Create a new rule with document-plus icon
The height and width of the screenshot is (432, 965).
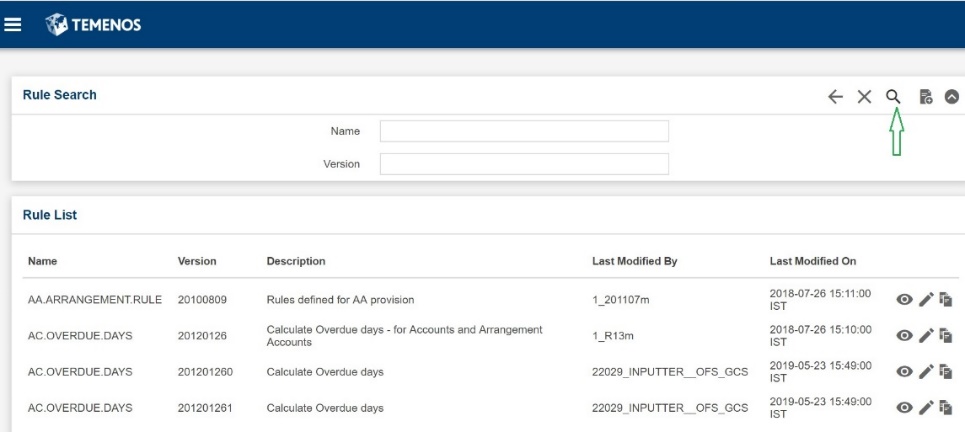(x=926, y=97)
